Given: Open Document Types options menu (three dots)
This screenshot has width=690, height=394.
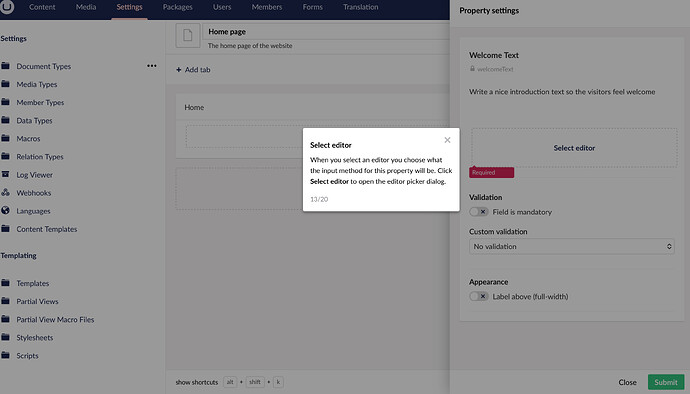Looking at the screenshot, I should [152, 66].
